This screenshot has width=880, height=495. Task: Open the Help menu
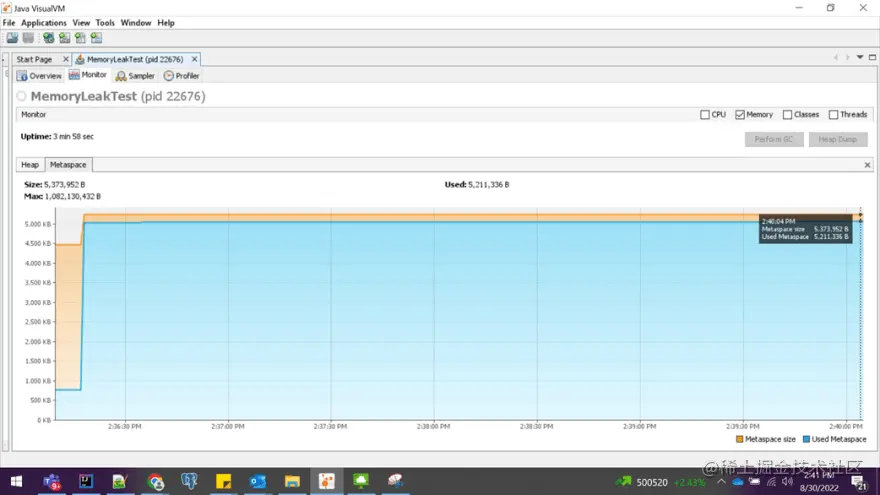(166, 23)
